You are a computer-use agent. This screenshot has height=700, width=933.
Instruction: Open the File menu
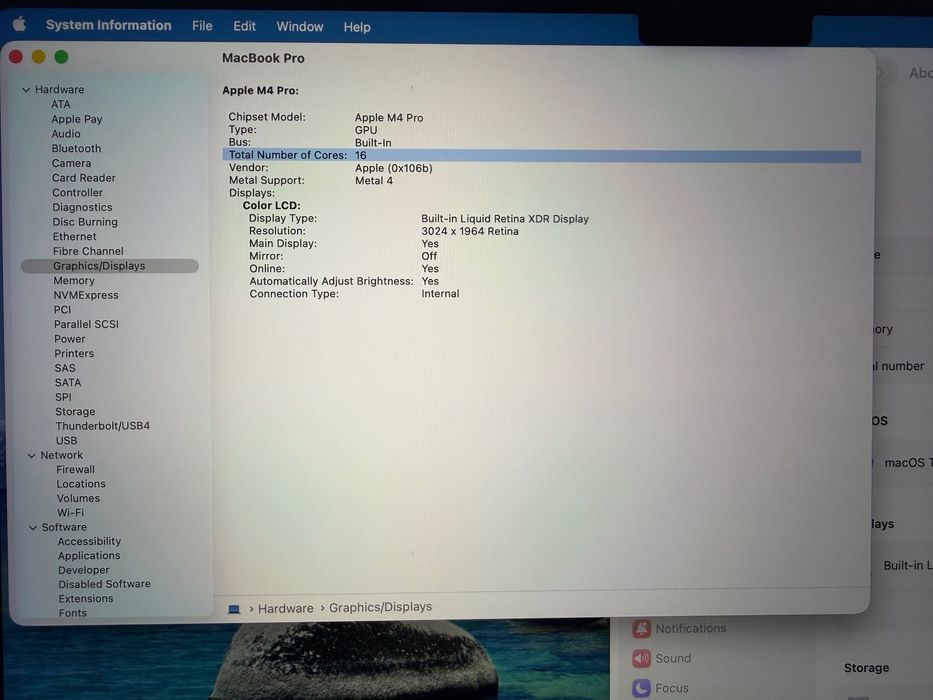tap(202, 26)
